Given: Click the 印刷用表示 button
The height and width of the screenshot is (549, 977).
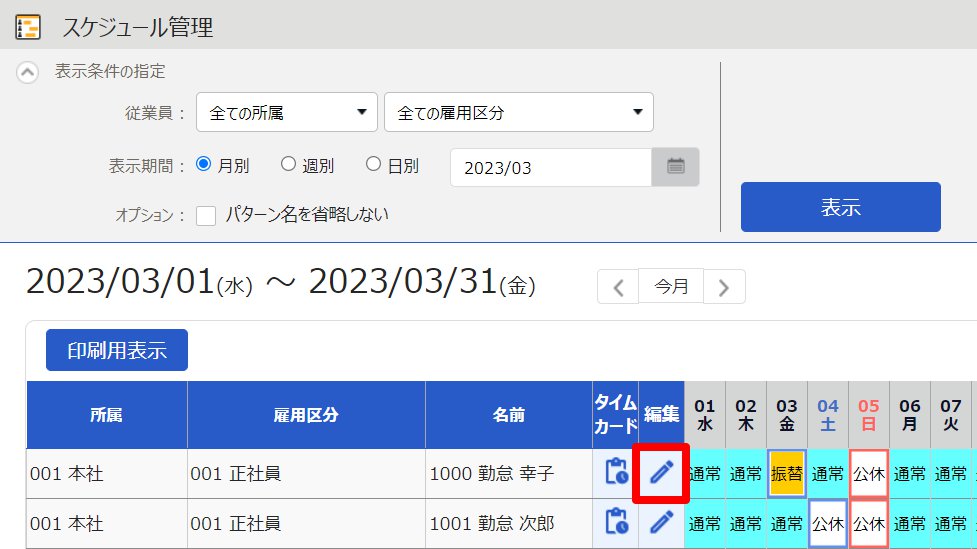Looking at the screenshot, I should tap(117, 350).
